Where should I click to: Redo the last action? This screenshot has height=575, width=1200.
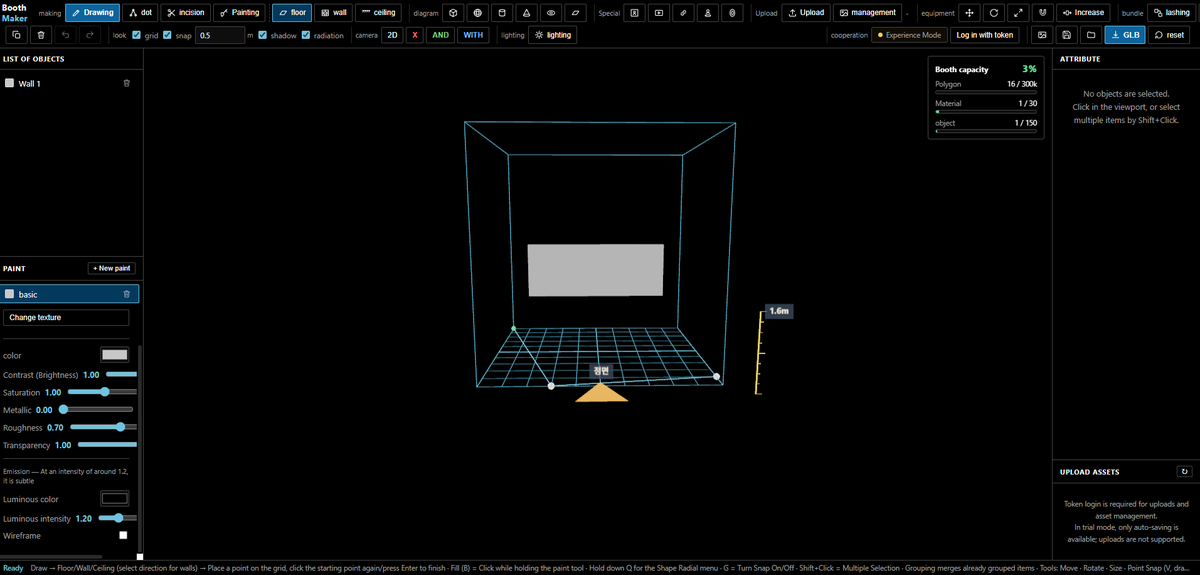pos(90,35)
